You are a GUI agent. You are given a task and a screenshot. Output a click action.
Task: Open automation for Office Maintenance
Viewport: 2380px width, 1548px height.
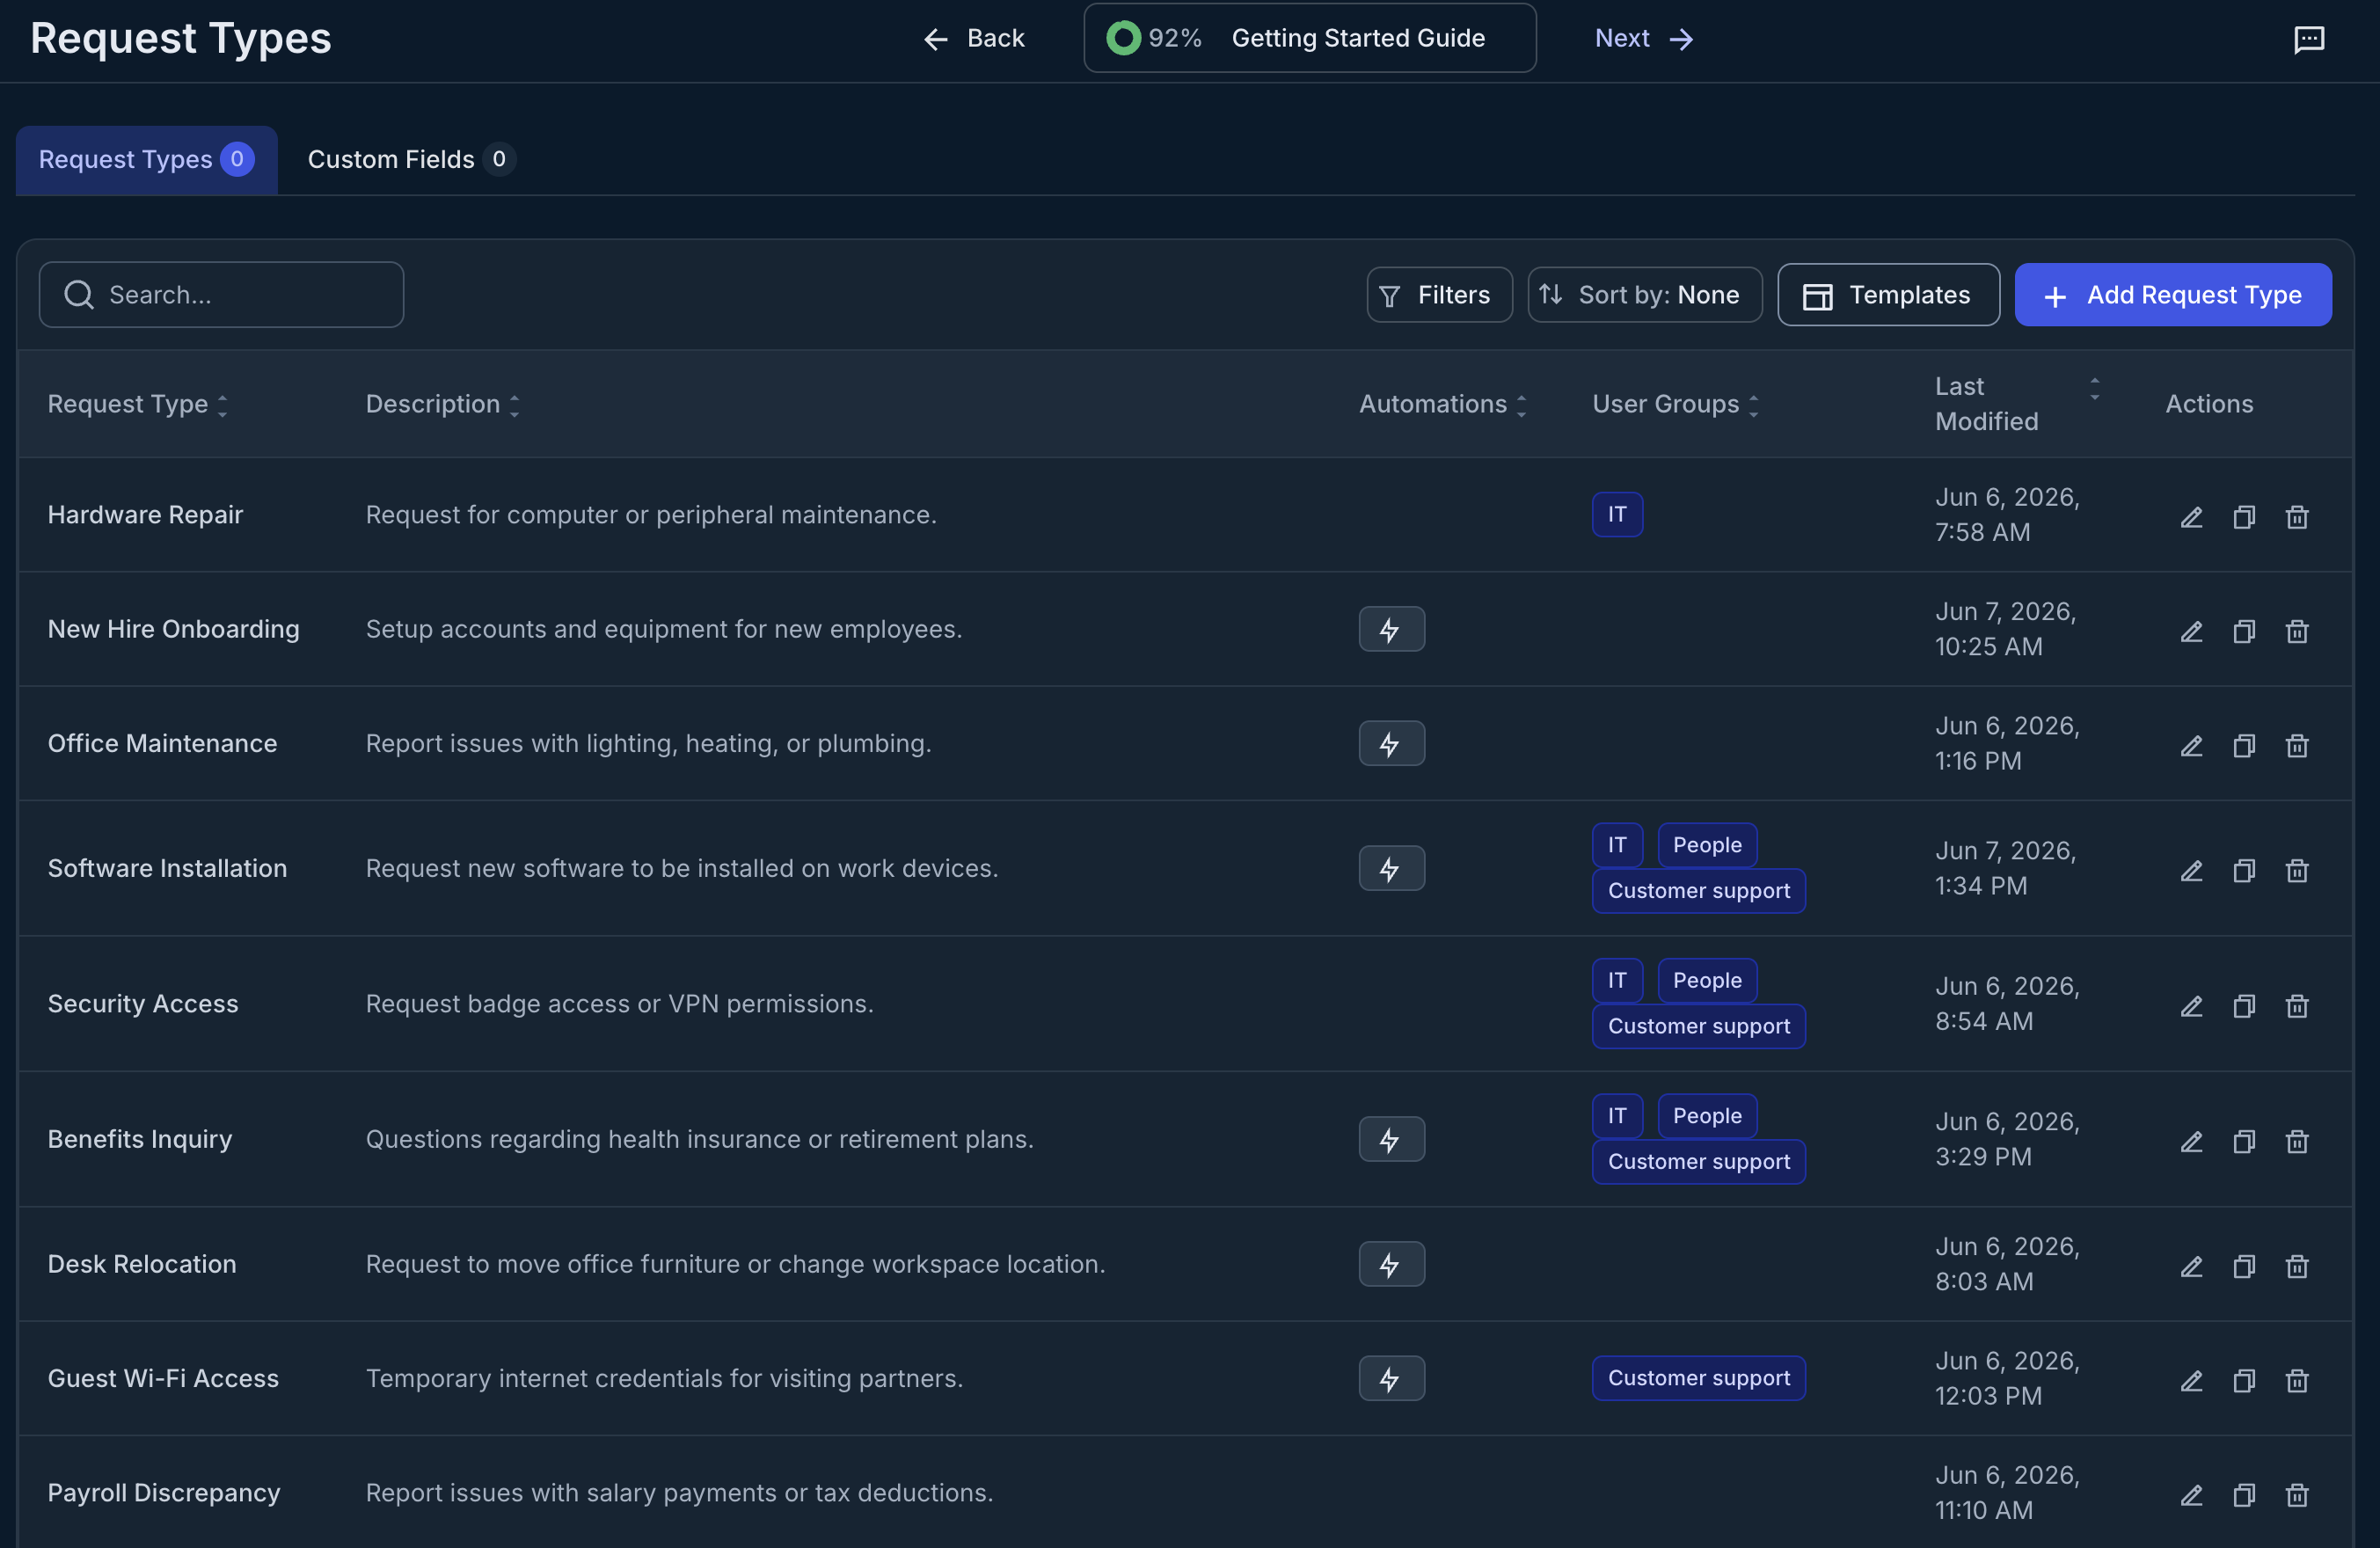coord(1391,743)
